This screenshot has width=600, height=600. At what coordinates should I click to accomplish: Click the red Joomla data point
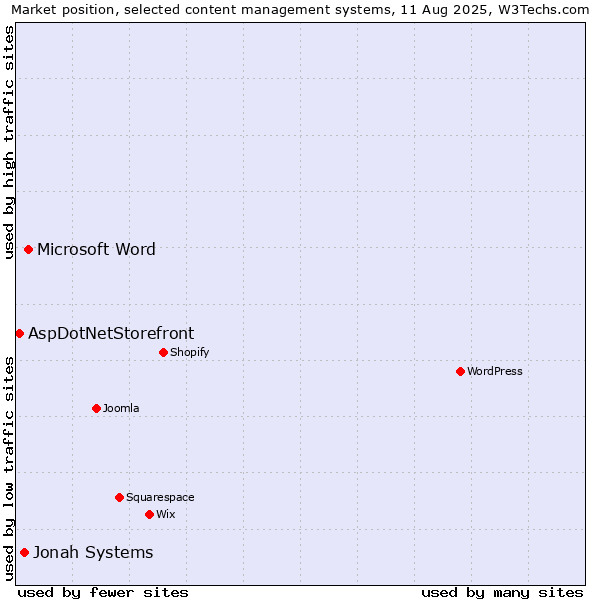(x=96, y=408)
